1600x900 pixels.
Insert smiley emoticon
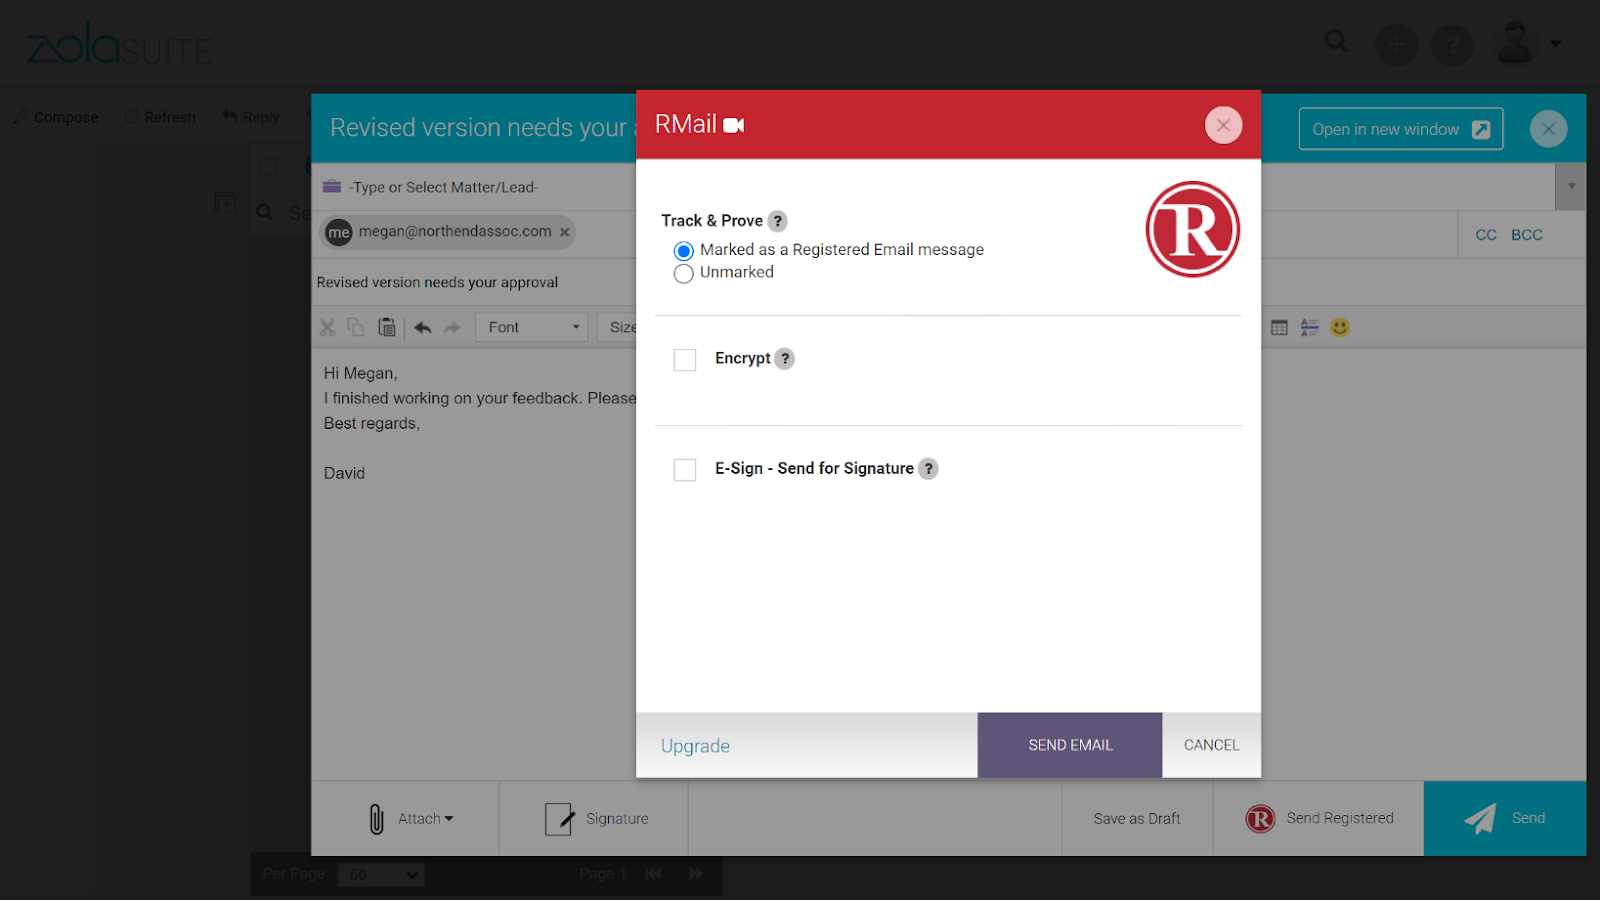pos(1340,327)
